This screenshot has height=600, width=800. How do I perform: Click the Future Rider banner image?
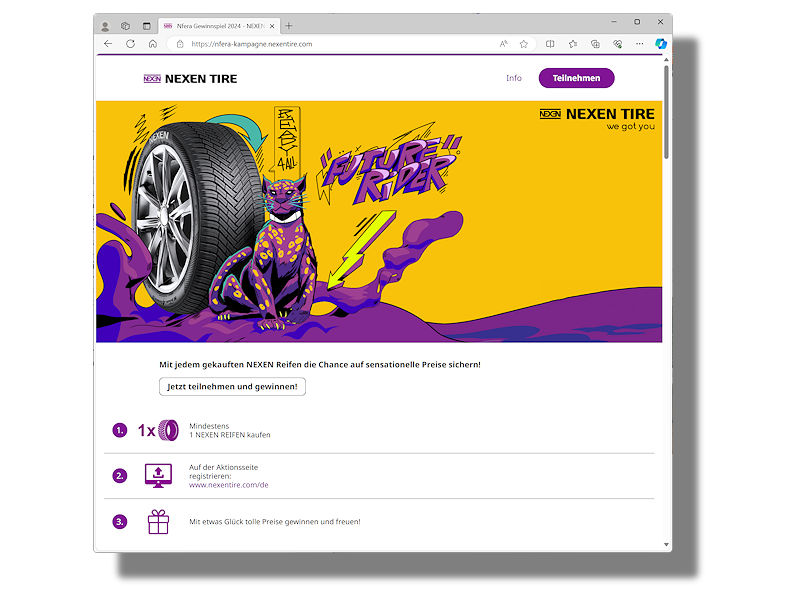(x=379, y=221)
